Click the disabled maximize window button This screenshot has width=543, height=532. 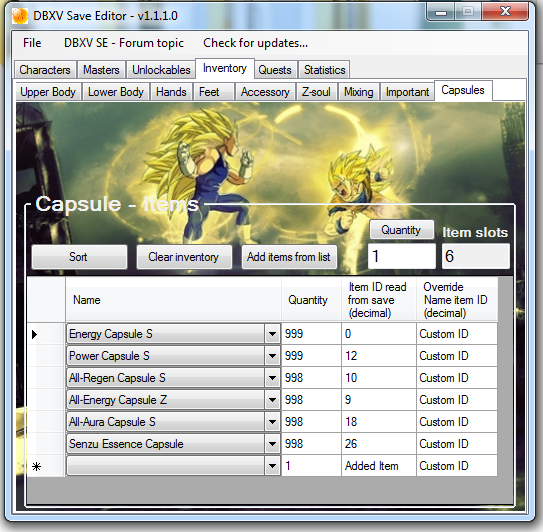click(468, 12)
